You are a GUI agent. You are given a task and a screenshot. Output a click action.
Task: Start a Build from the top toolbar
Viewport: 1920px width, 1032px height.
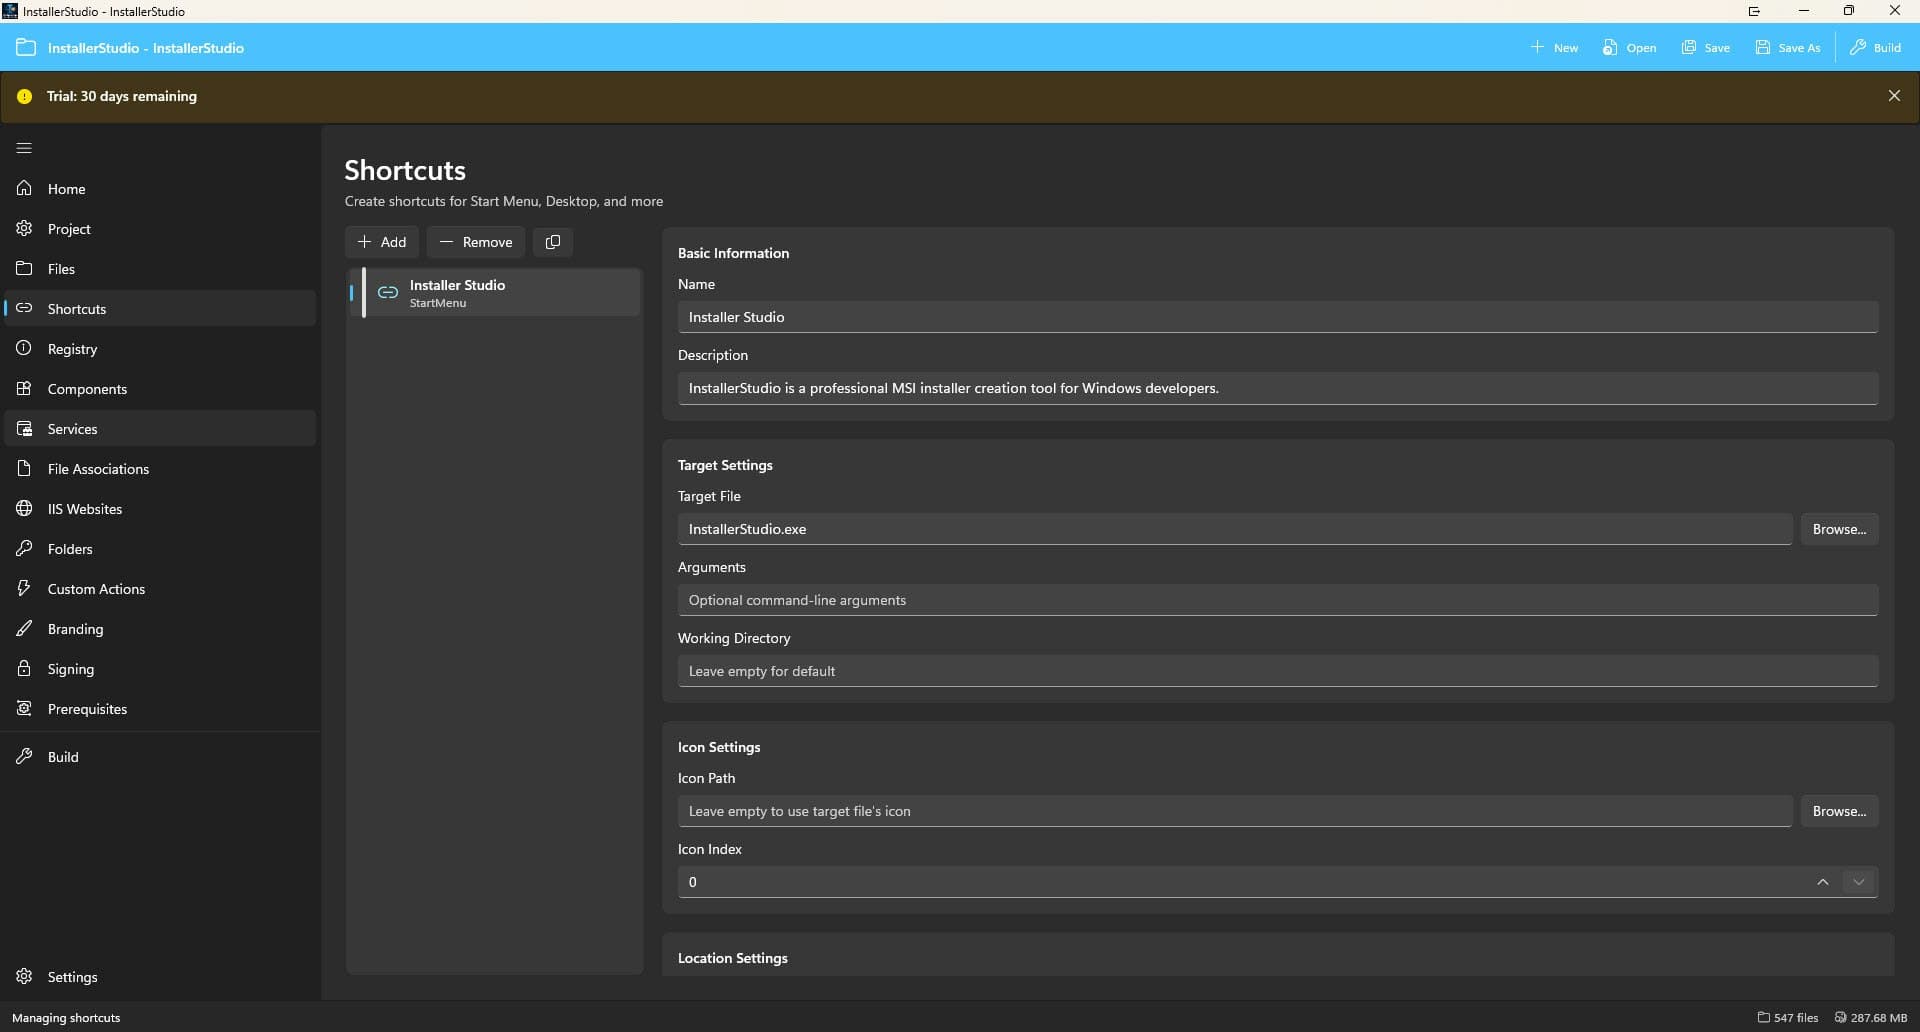point(1875,47)
